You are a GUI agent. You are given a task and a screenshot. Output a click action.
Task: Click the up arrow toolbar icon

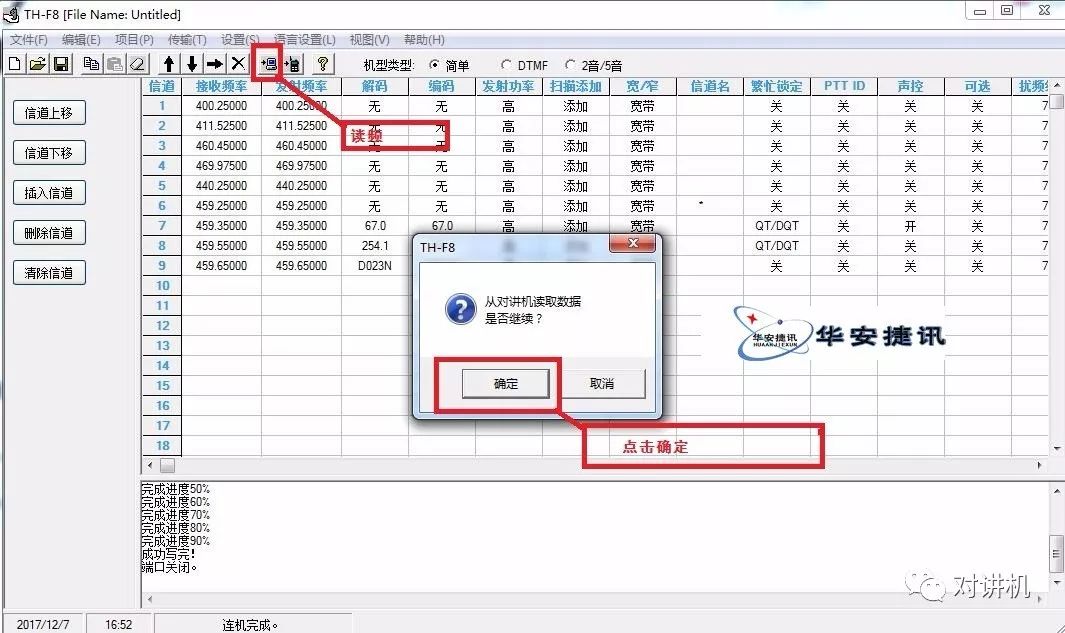tap(168, 64)
